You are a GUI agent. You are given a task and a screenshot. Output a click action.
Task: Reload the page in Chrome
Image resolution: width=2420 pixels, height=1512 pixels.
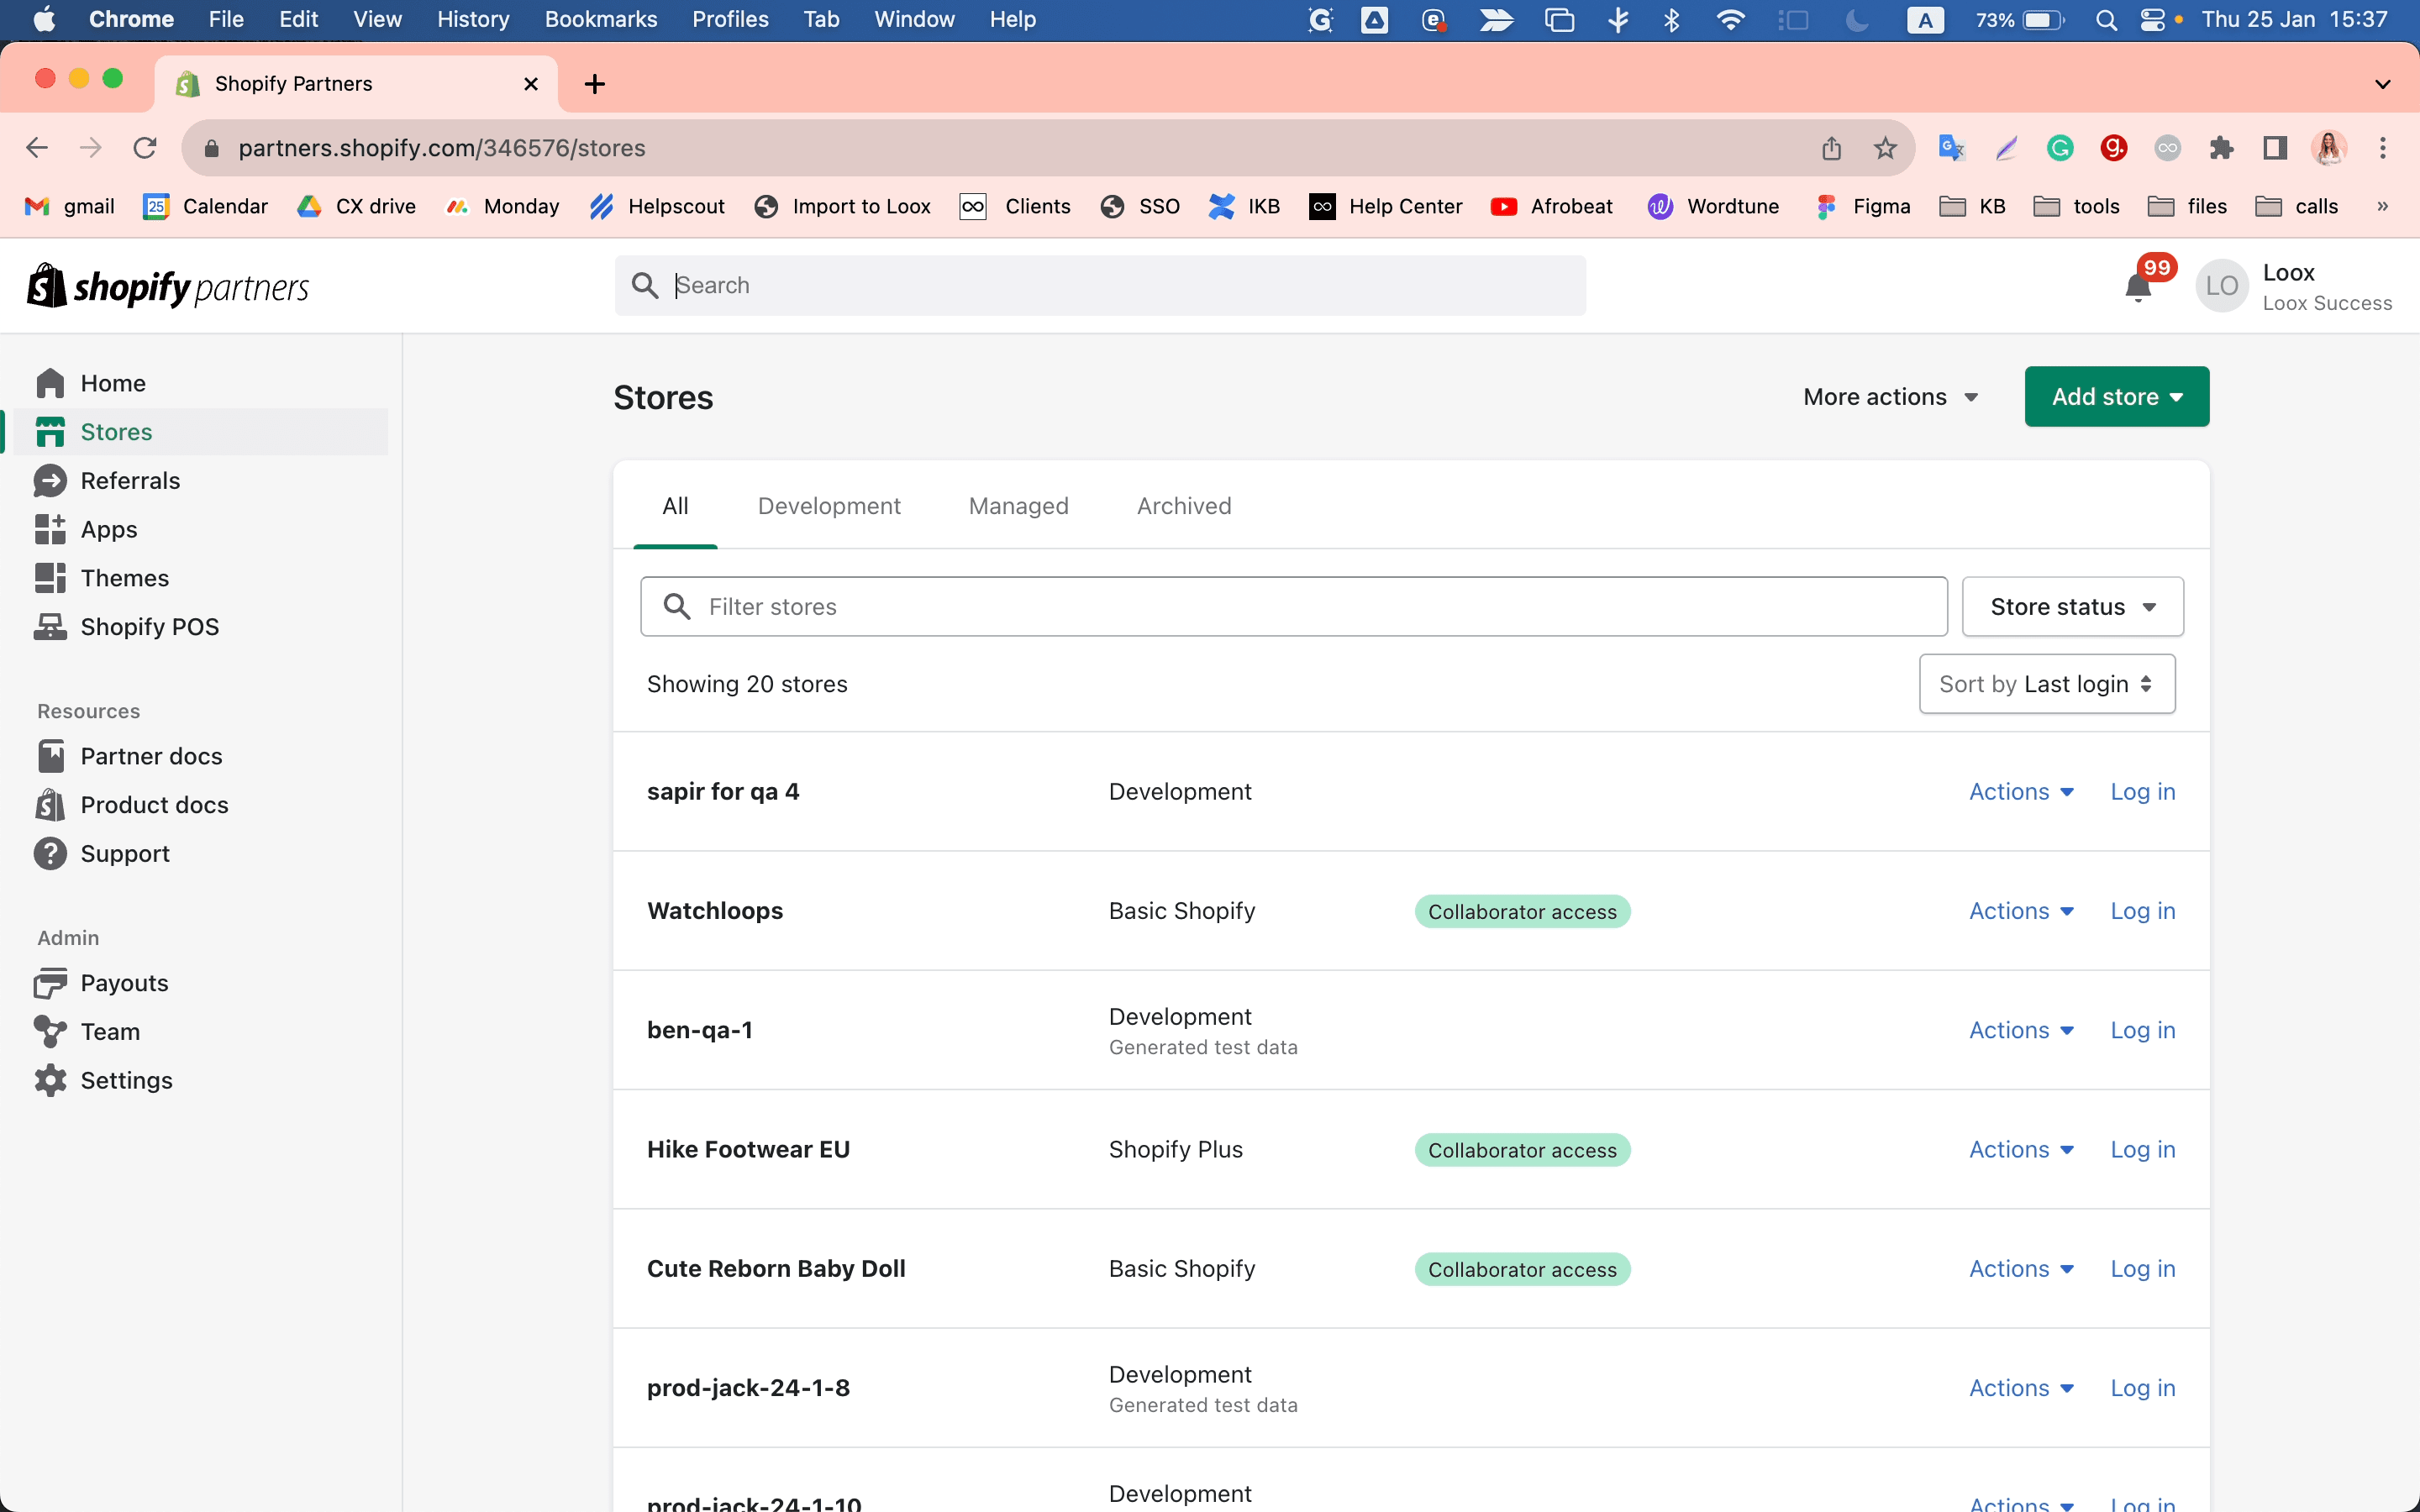click(145, 148)
